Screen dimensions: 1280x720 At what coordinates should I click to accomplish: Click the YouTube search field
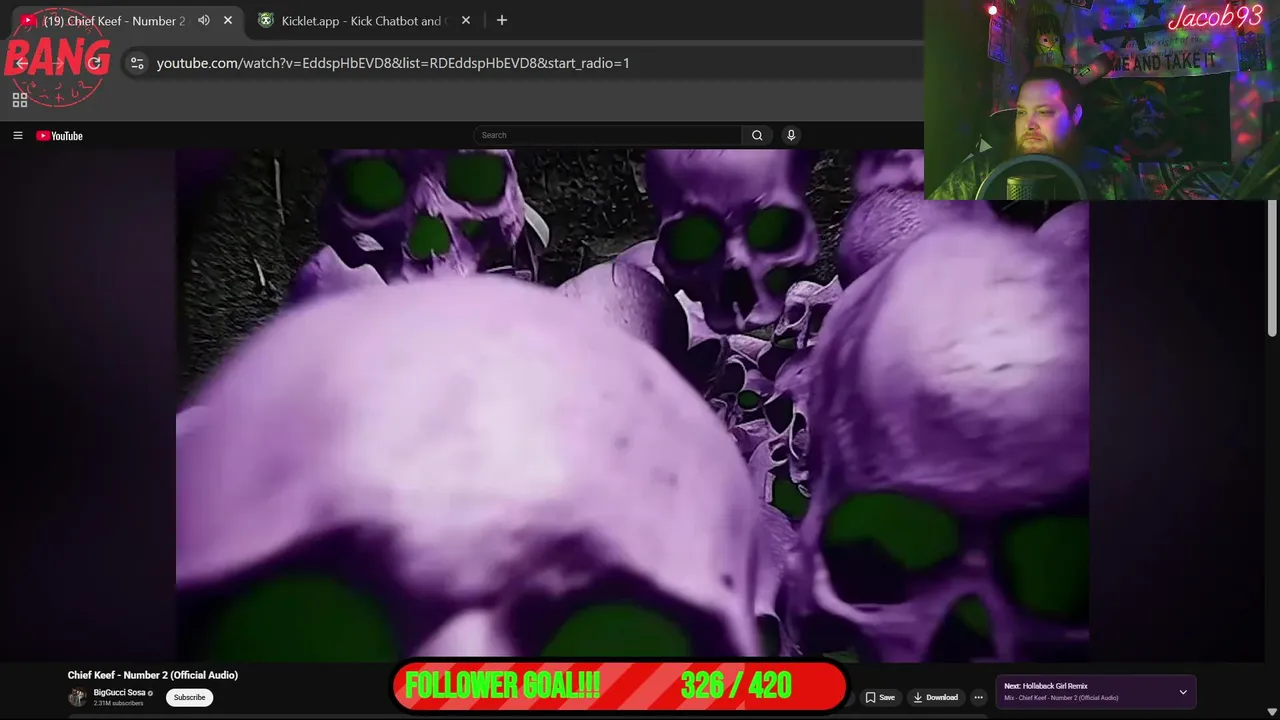point(608,136)
